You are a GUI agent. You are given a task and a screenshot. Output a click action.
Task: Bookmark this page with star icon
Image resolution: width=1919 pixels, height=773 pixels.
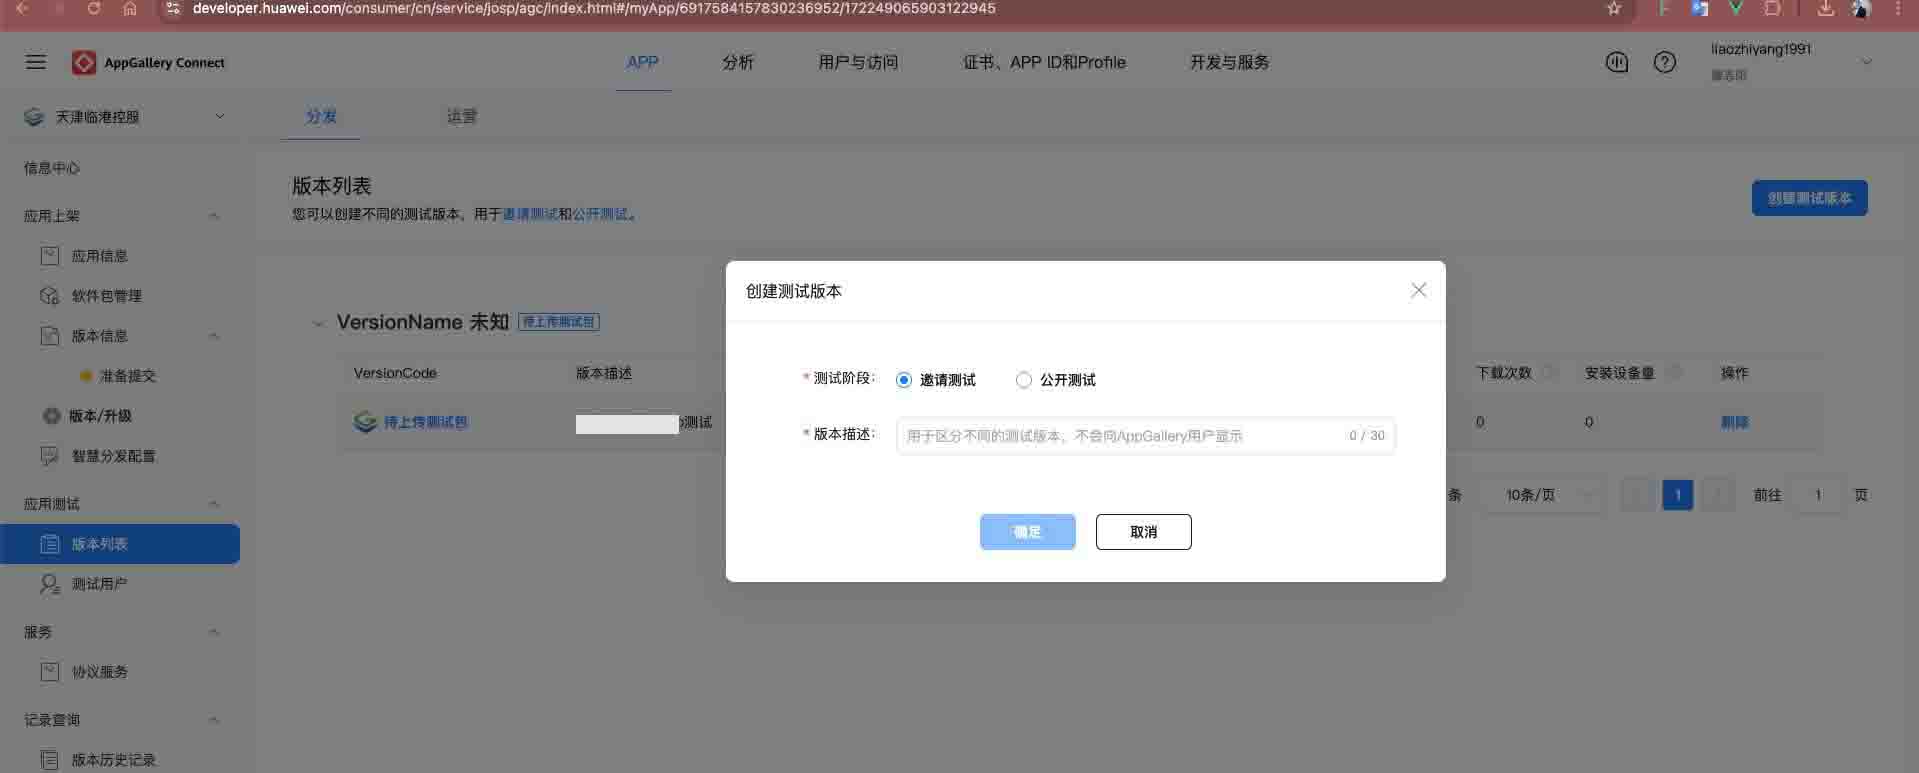[1613, 9]
